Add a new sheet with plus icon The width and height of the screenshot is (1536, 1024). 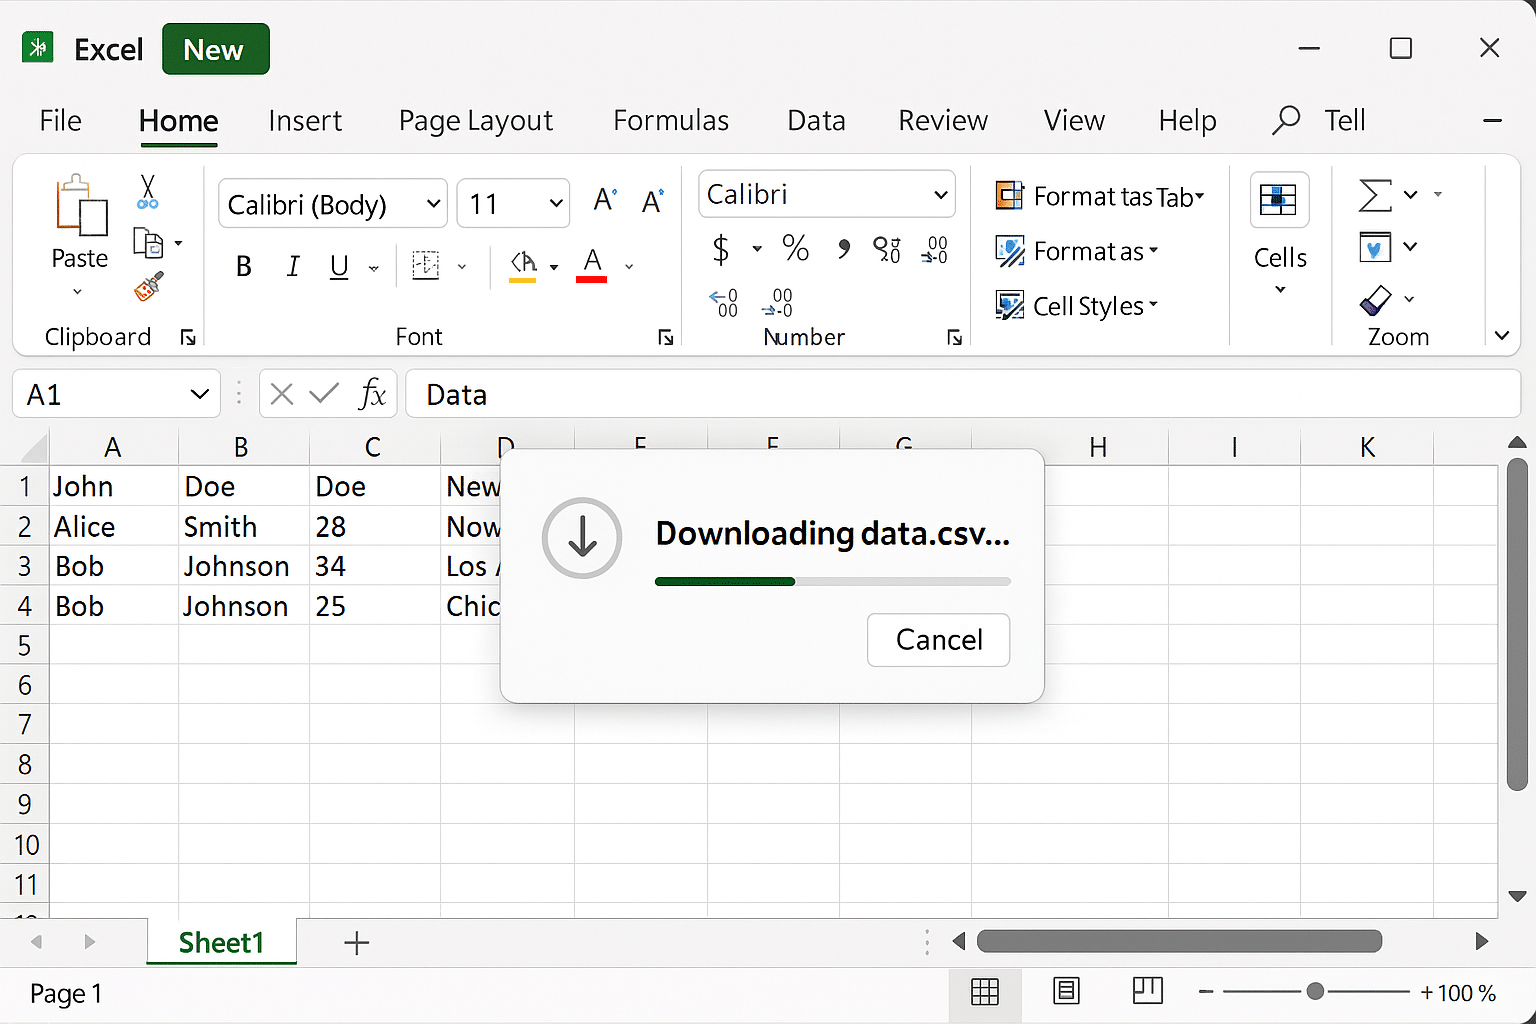(357, 942)
